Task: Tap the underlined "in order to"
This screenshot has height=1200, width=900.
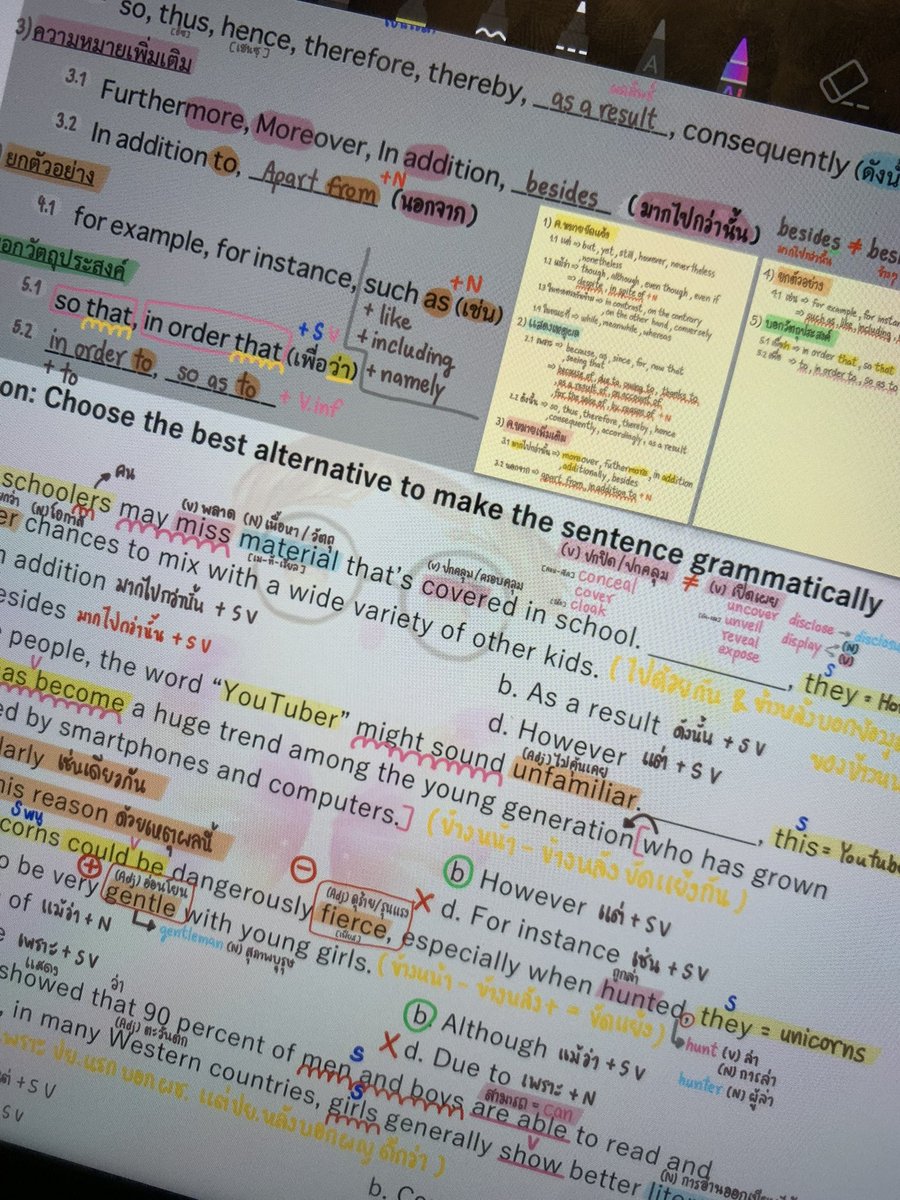Action: tap(100, 352)
